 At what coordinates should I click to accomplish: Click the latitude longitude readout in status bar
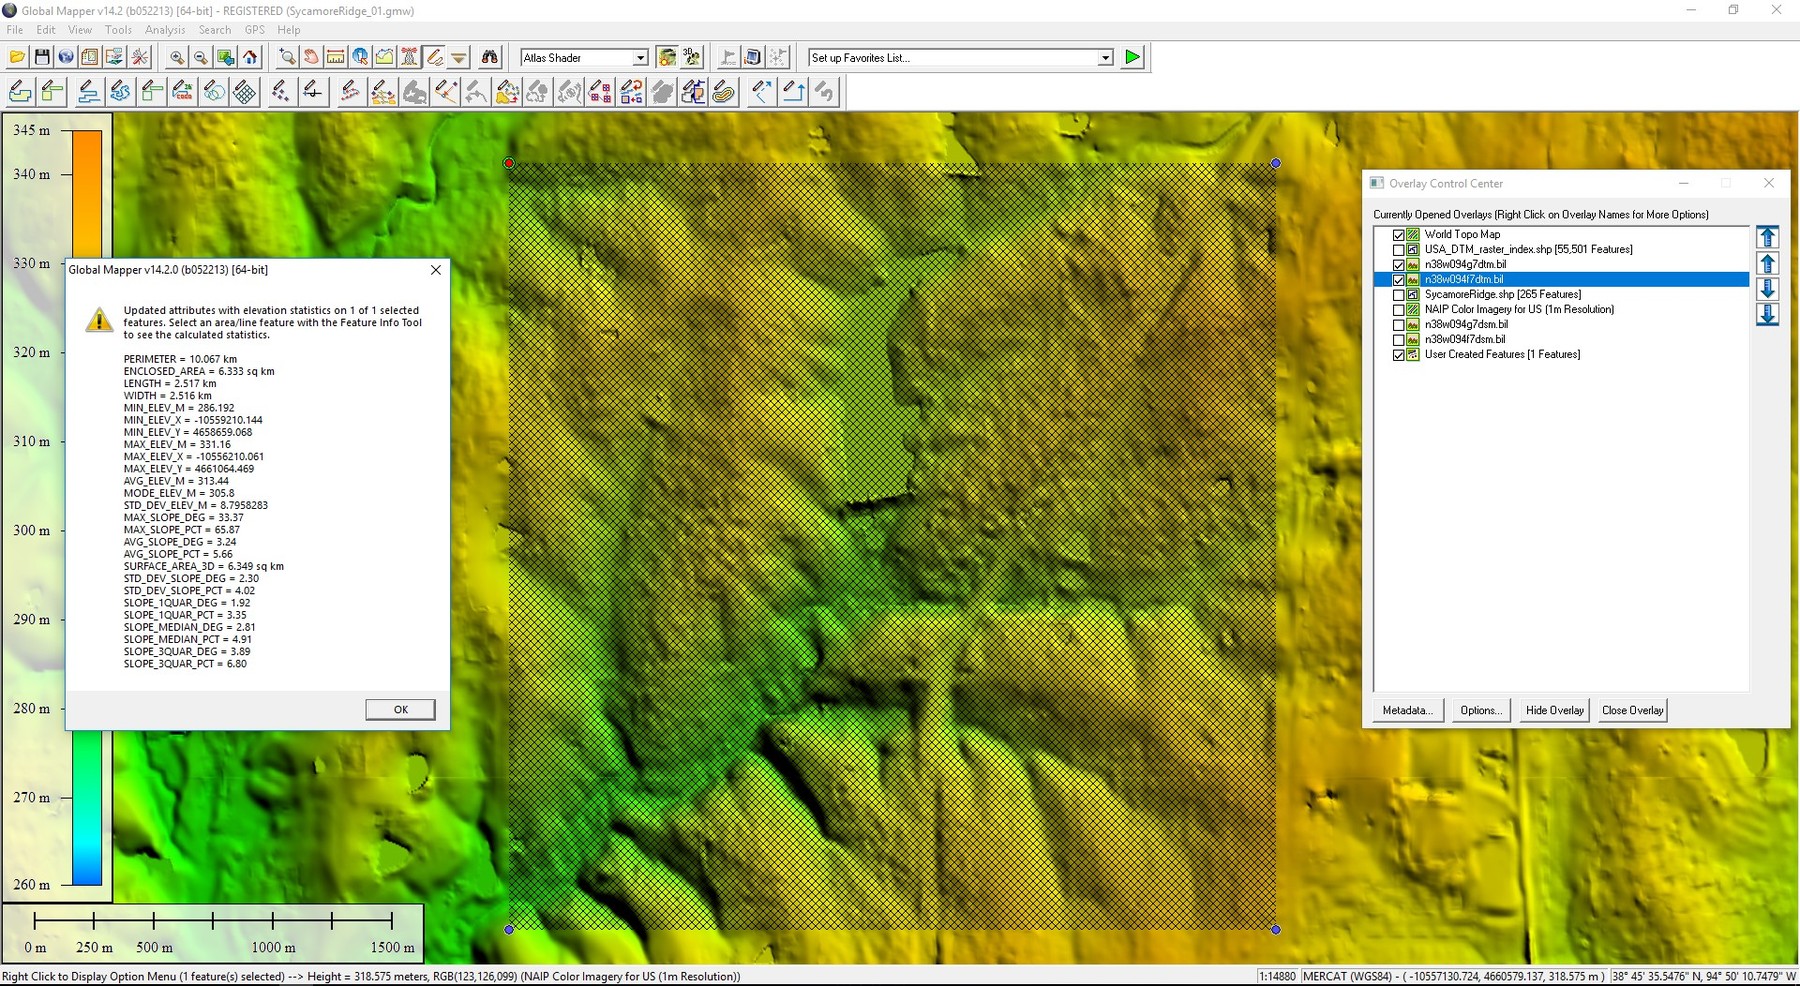coord(1704,976)
